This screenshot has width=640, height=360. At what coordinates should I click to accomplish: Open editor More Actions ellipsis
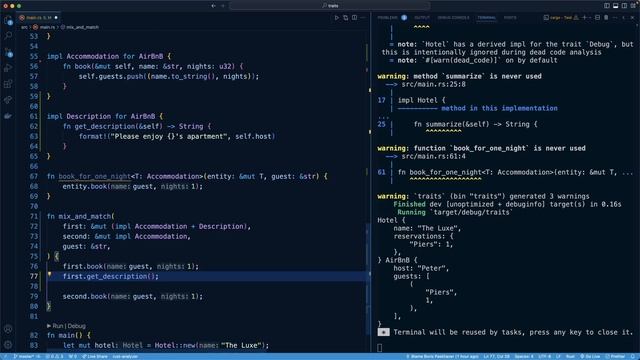pos(363,18)
